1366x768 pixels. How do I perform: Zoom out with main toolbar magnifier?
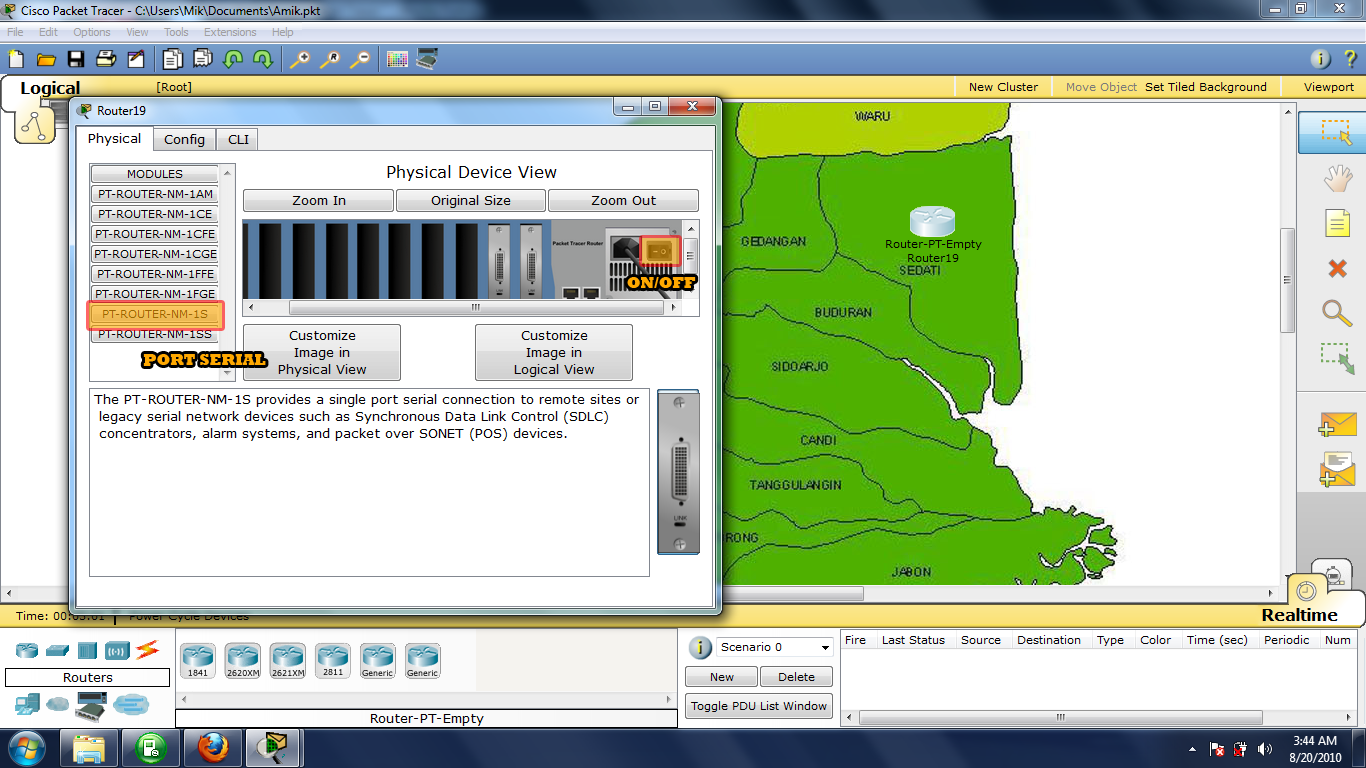pos(360,59)
